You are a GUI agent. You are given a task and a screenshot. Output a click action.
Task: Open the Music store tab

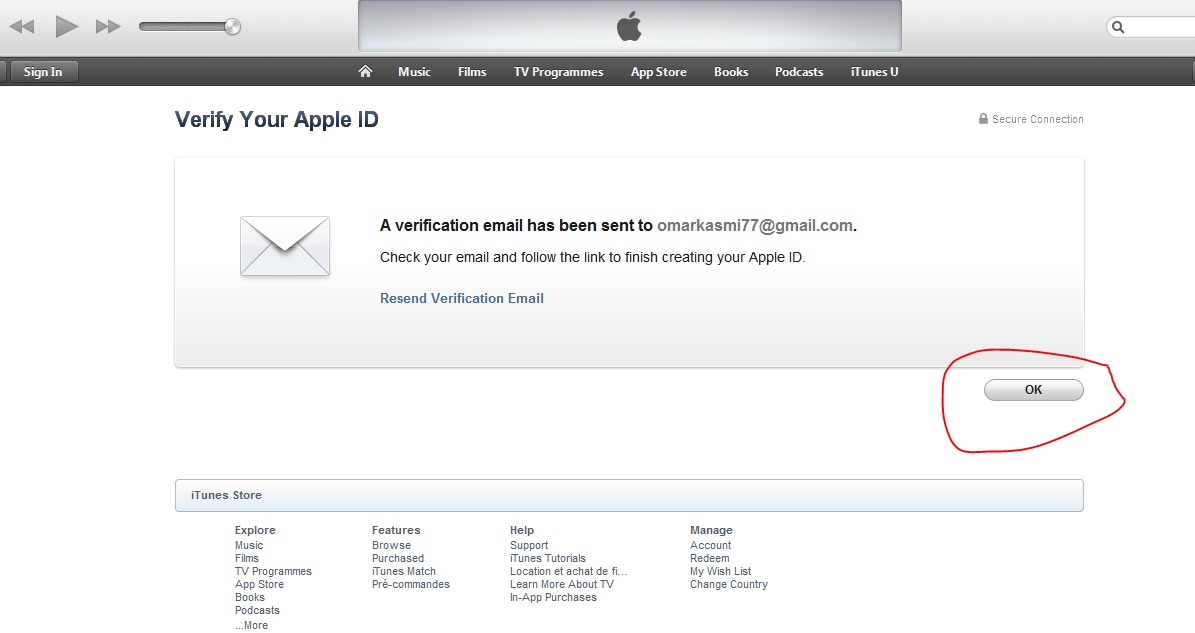point(415,72)
